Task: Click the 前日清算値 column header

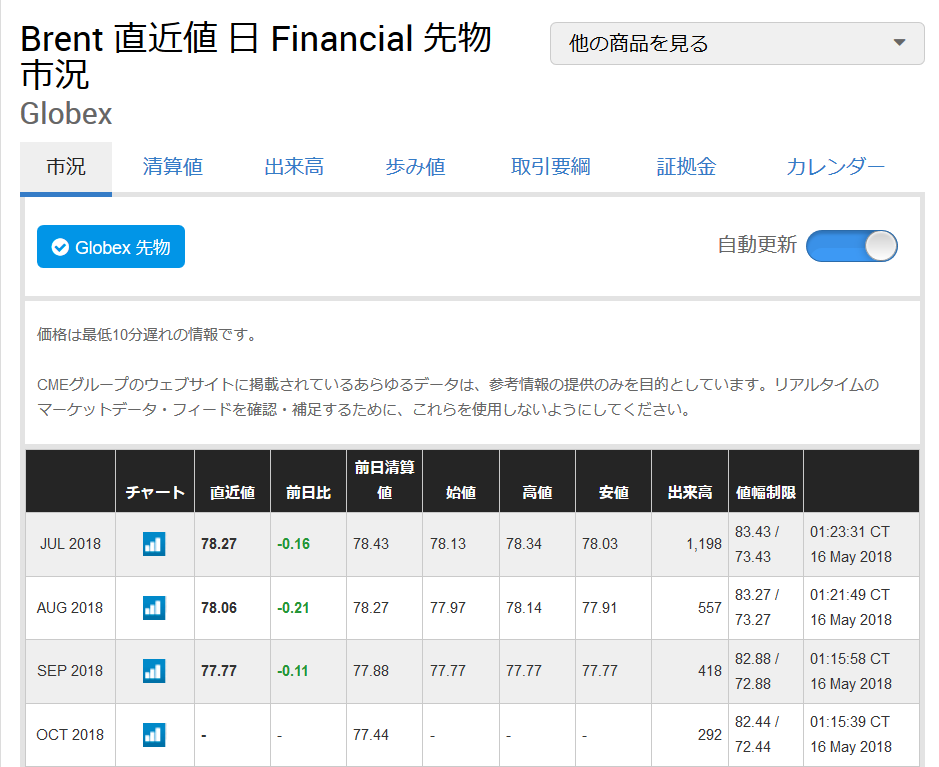Action: 384,480
